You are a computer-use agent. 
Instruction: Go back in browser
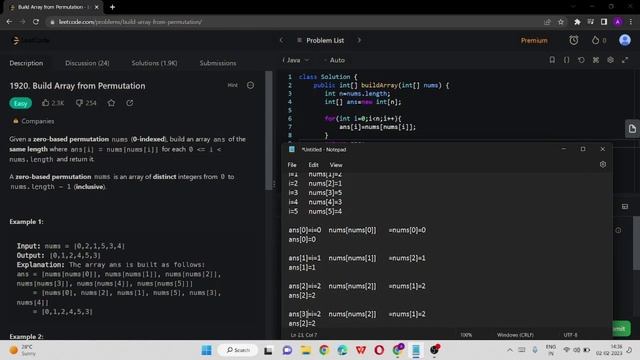(x=9, y=22)
